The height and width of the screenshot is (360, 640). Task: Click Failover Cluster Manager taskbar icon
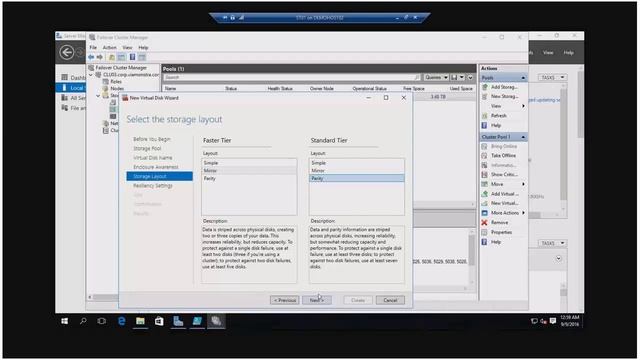216,321
